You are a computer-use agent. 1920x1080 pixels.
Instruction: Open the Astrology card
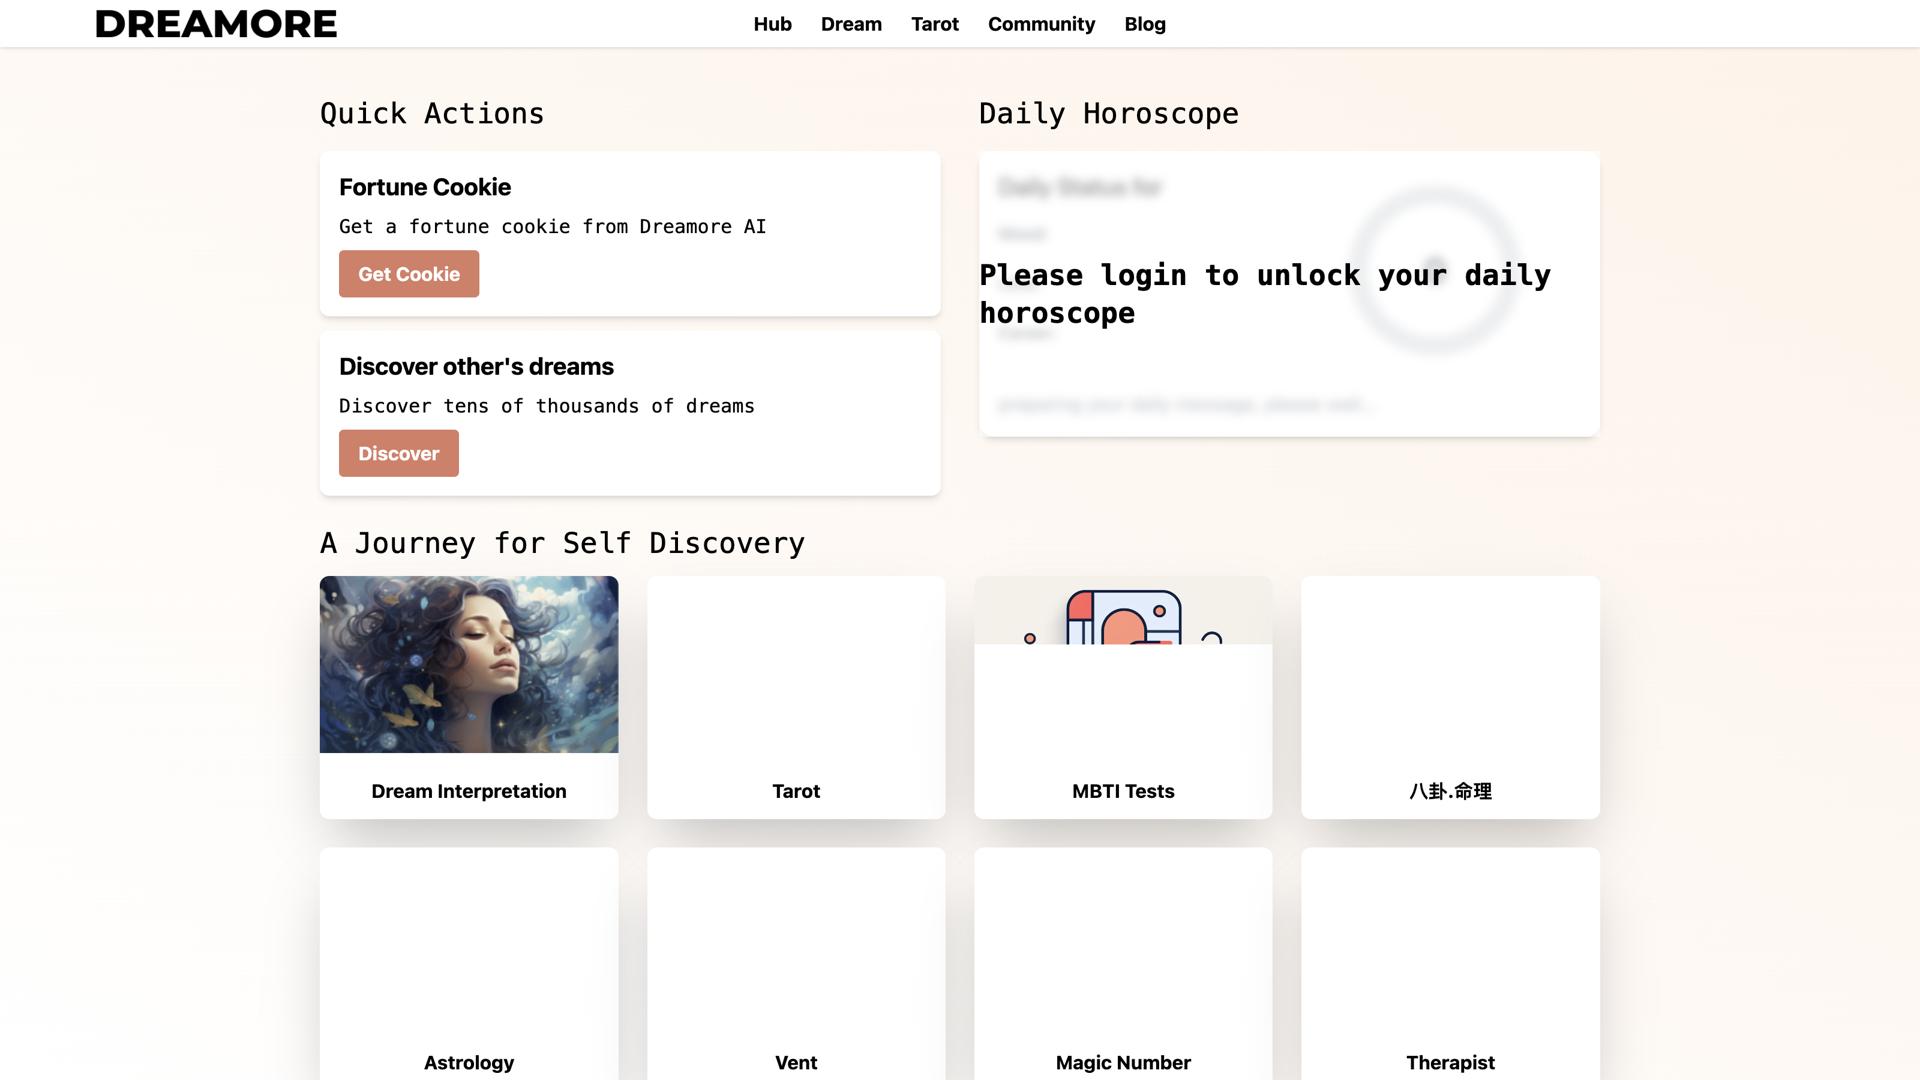[468, 965]
